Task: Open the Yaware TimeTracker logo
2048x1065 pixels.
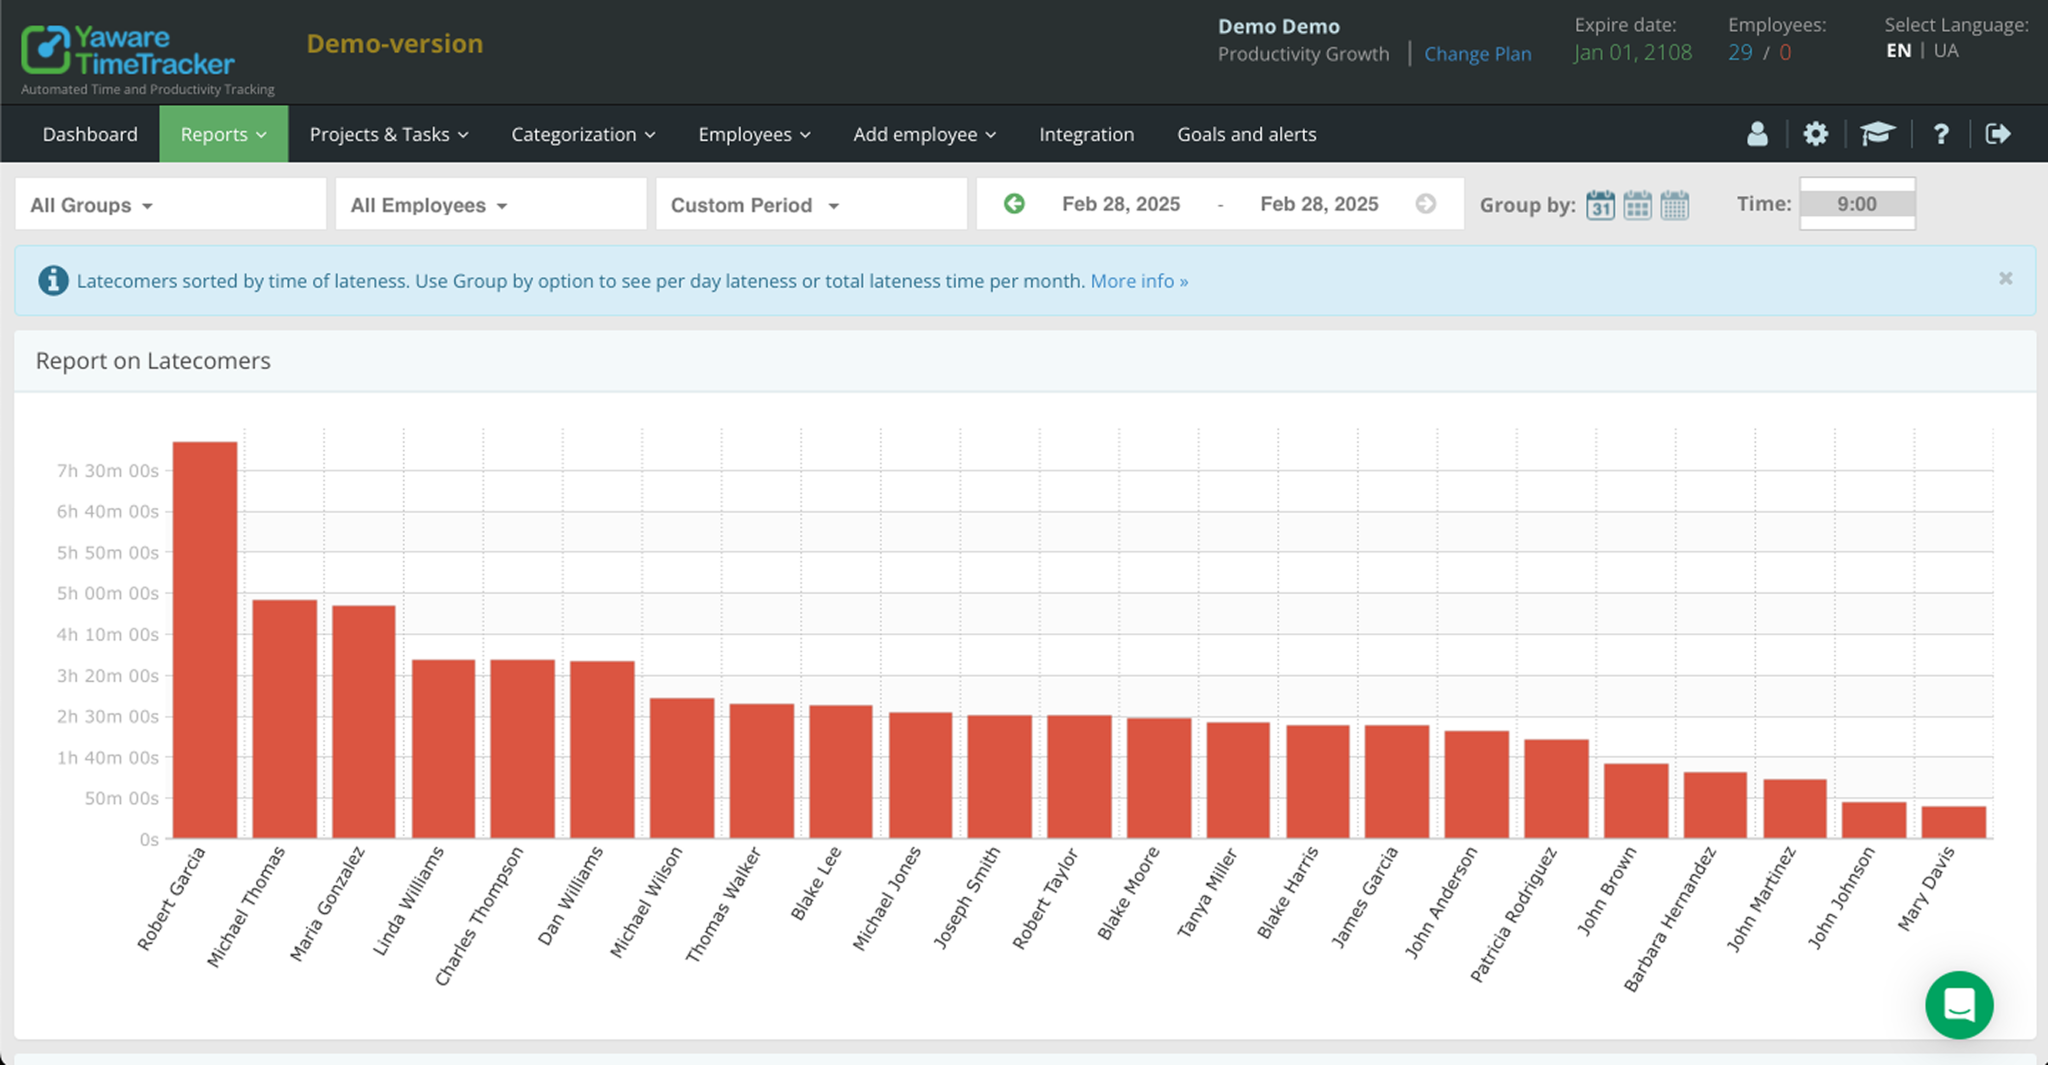Action: pos(128,50)
